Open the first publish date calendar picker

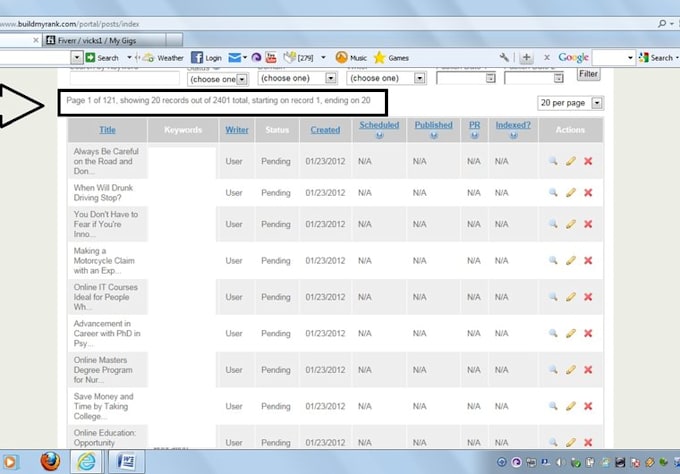coord(490,78)
